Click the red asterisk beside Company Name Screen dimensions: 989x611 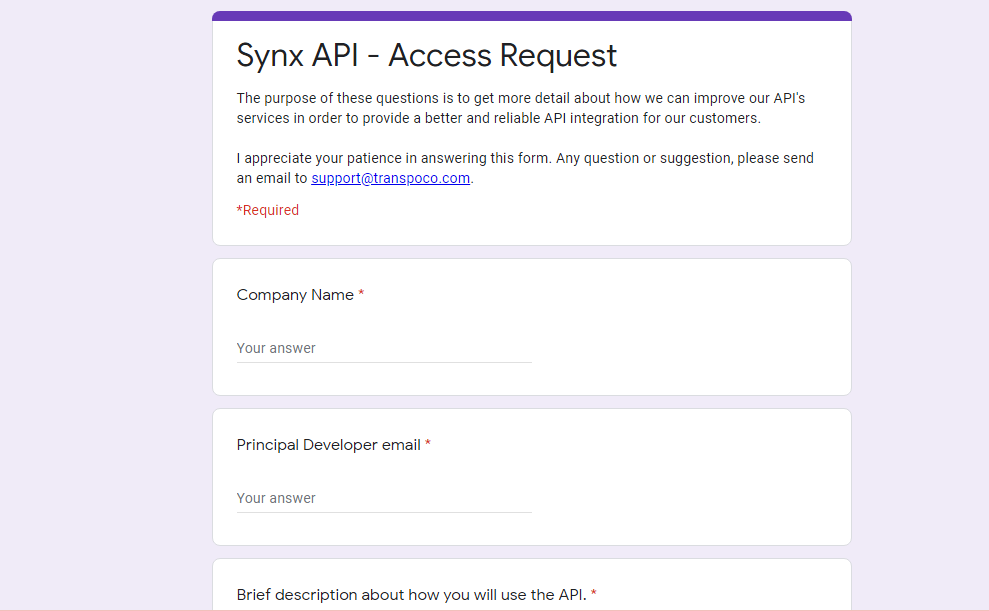(x=361, y=293)
